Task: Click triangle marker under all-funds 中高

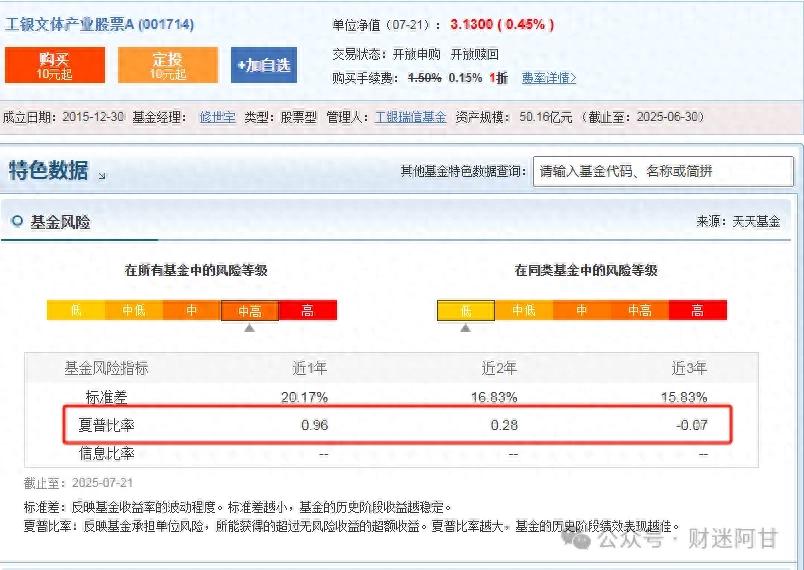Action: [250, 328]
